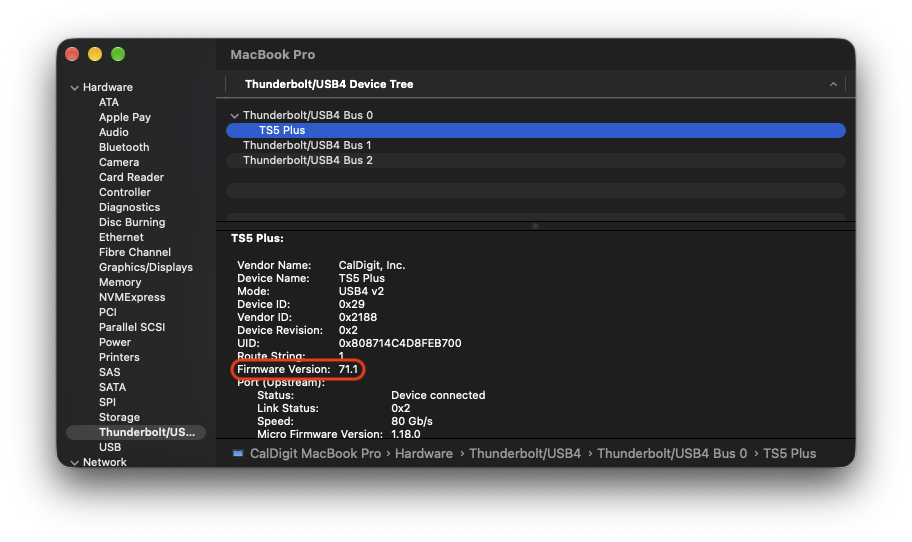This screenshot has height=542, width=912.
Task: Open Storage in the sidebar
Action: [x=119, y=418]
